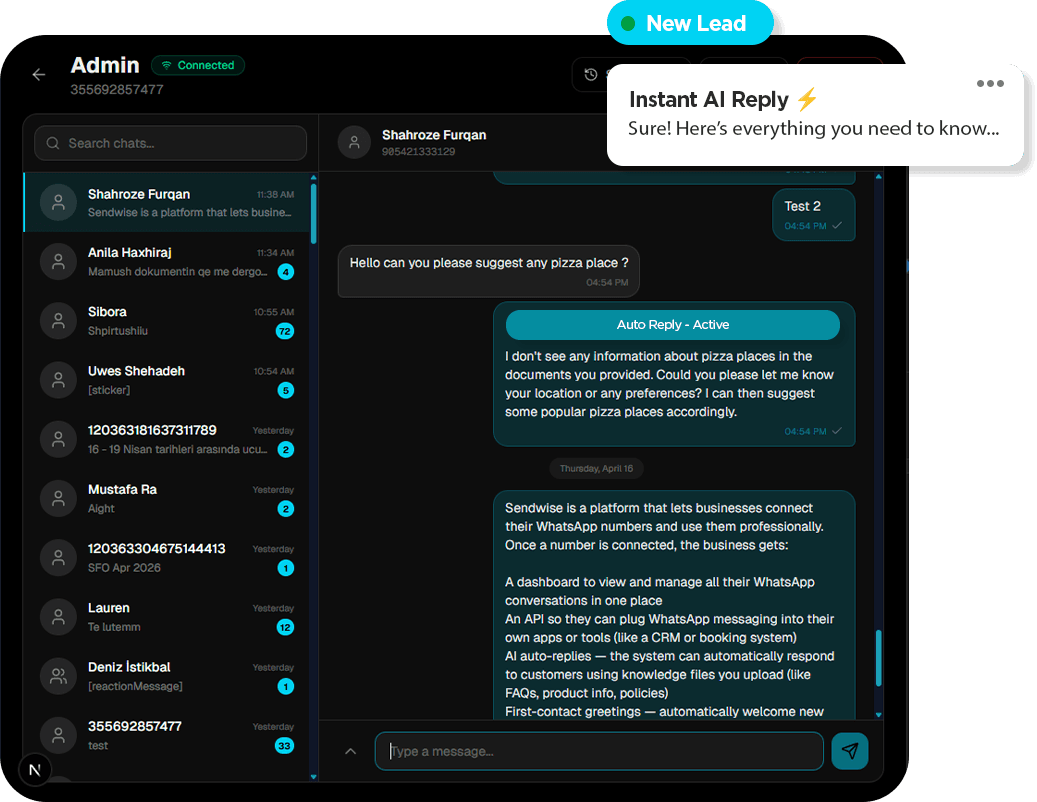Click avatar of chat 355692857477 in list
Image resolution: width=1037 pixels, height=802 pixels.
pyautogui.click(x=58, y=735)
